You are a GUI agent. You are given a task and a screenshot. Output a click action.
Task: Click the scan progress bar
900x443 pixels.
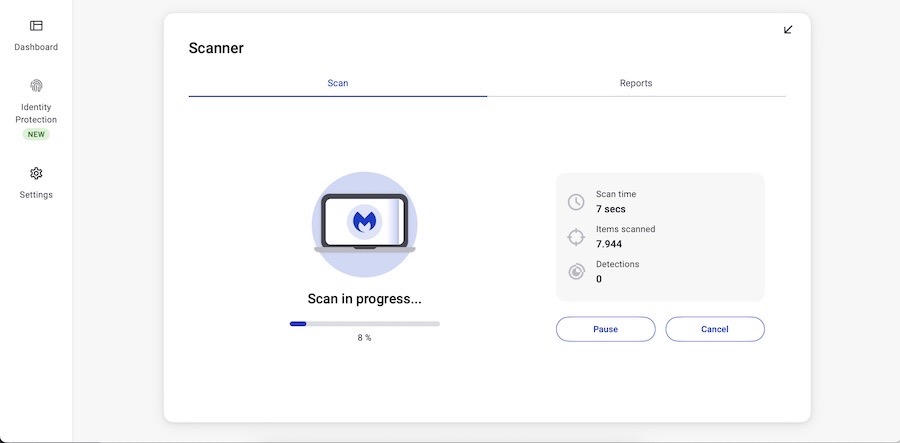[364, 324]
